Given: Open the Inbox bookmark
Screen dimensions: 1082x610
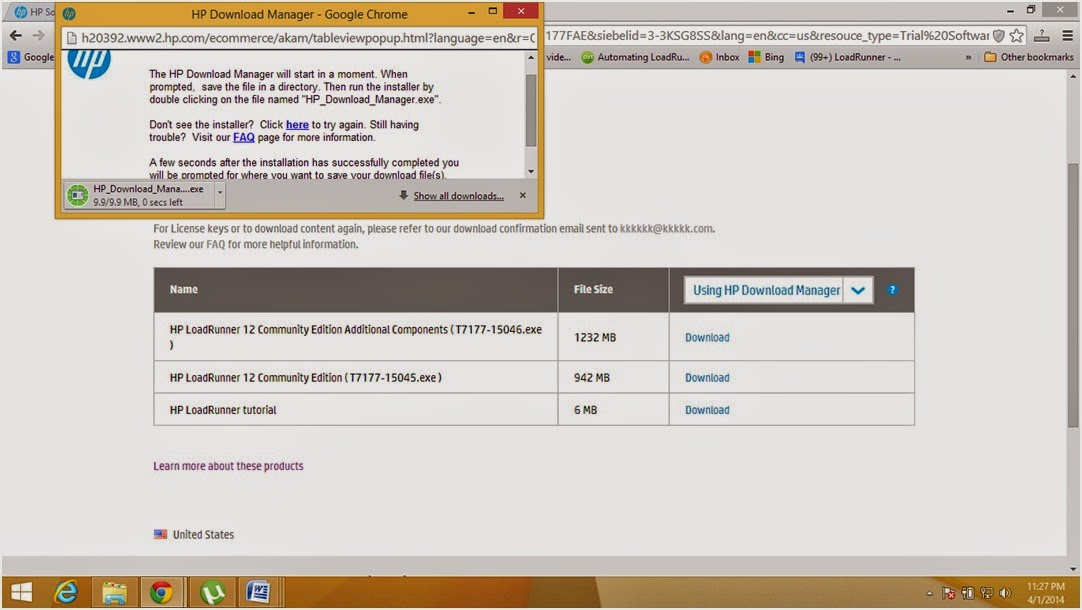Looking at the screenshot, I should click(x=720, y=57).
